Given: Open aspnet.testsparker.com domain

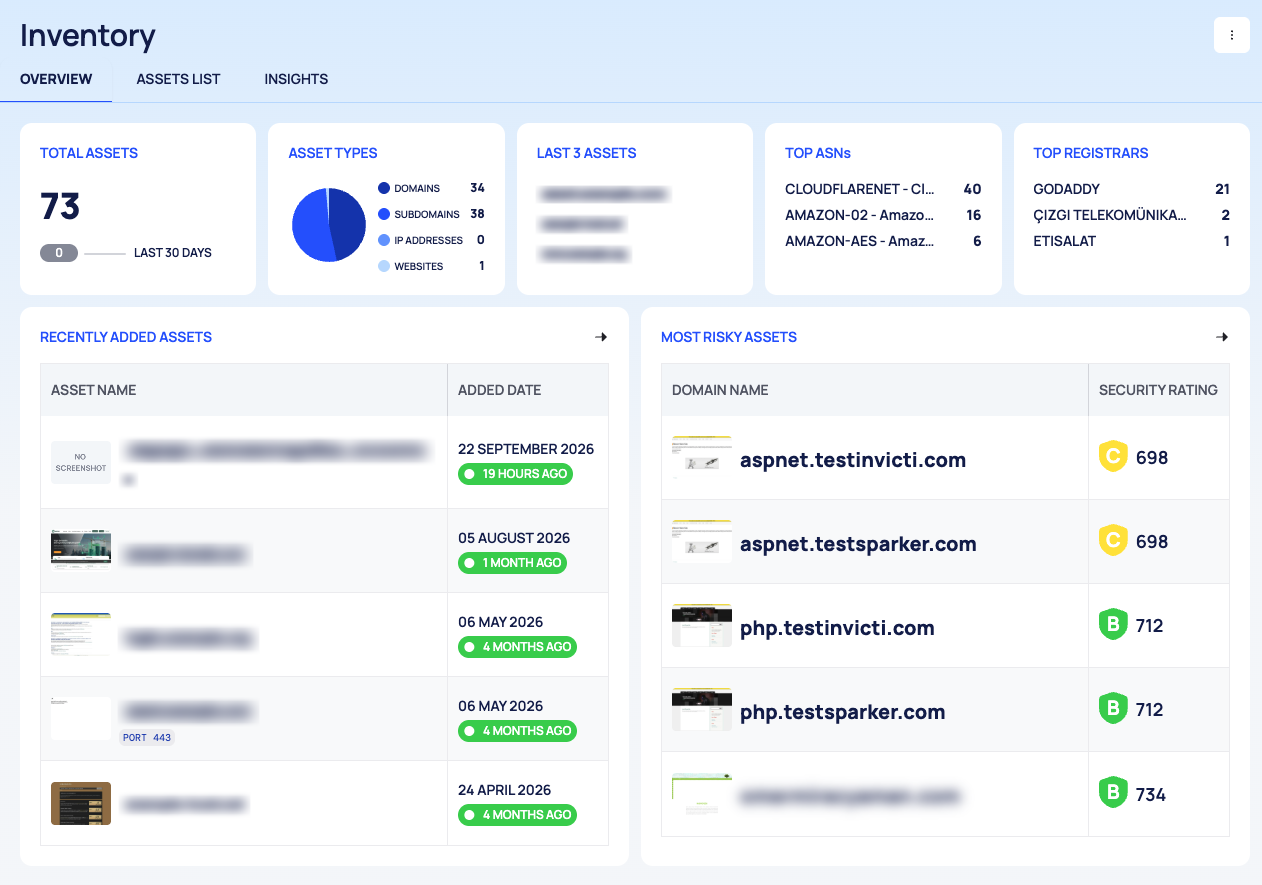Looking at the screenshot, I should (x=858, y=544).
